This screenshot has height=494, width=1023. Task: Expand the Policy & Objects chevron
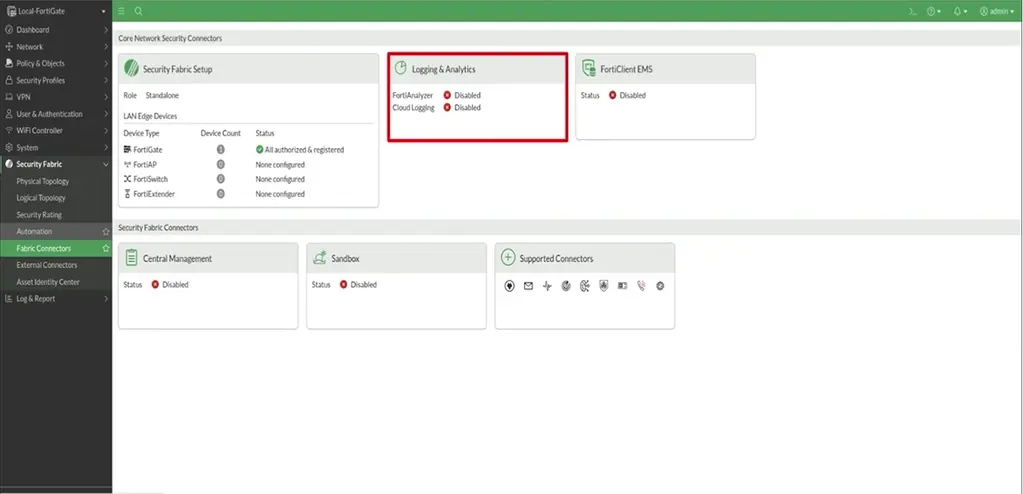click(106, 63)
